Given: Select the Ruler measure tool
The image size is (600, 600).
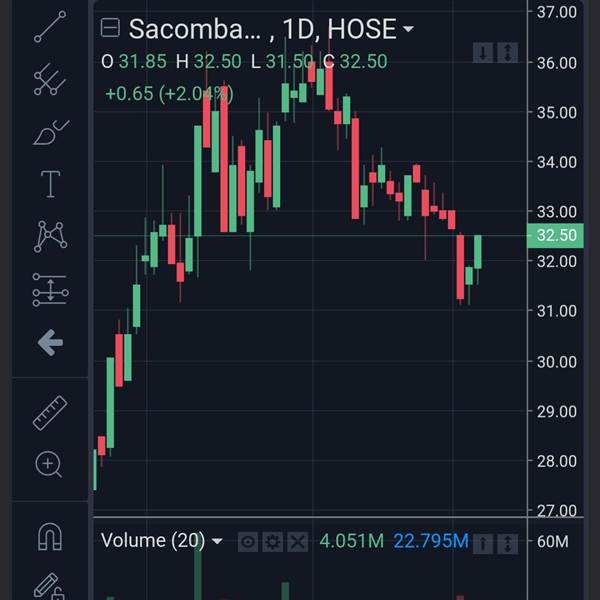Looking at the screenshot, I should (x=50, y=413).
